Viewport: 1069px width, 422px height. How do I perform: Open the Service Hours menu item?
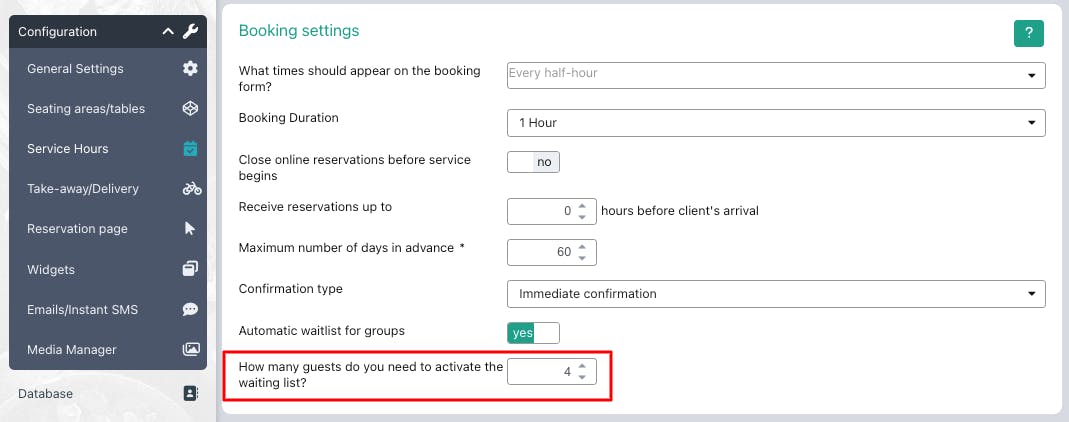[x=68, y=149]
